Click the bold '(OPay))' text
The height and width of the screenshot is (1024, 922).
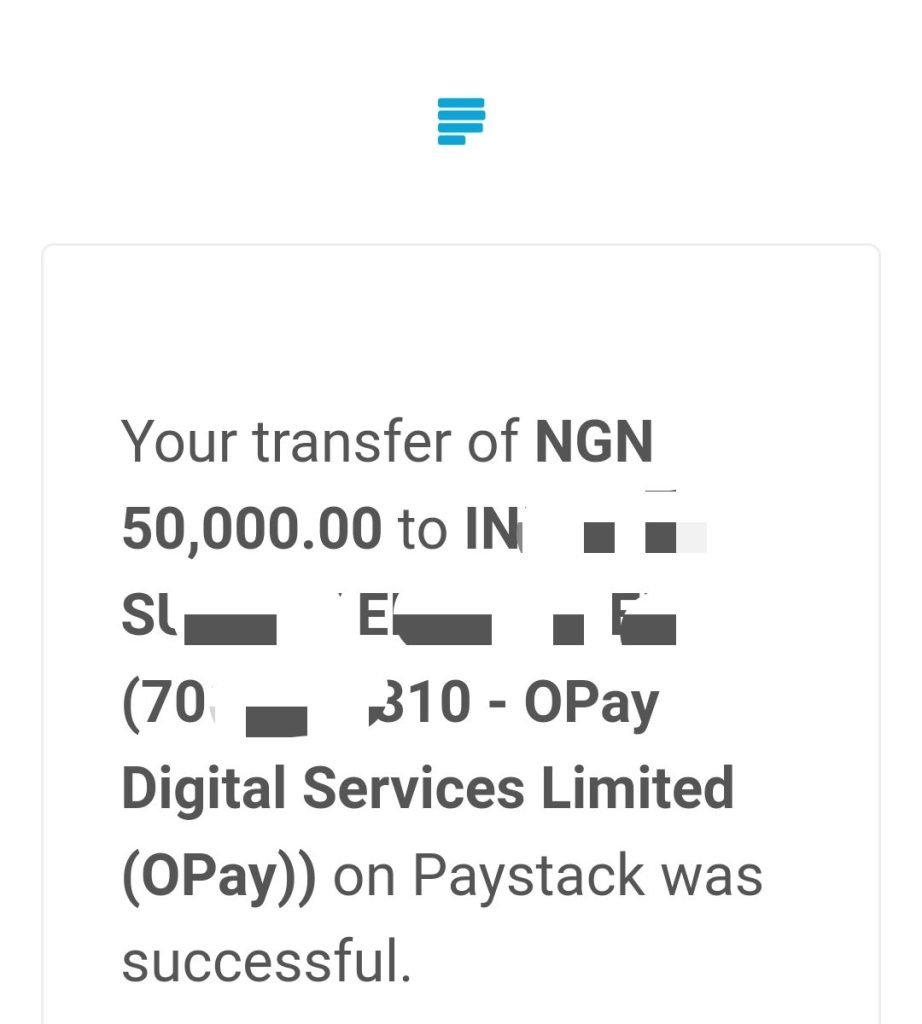click(x=219, y=877)
